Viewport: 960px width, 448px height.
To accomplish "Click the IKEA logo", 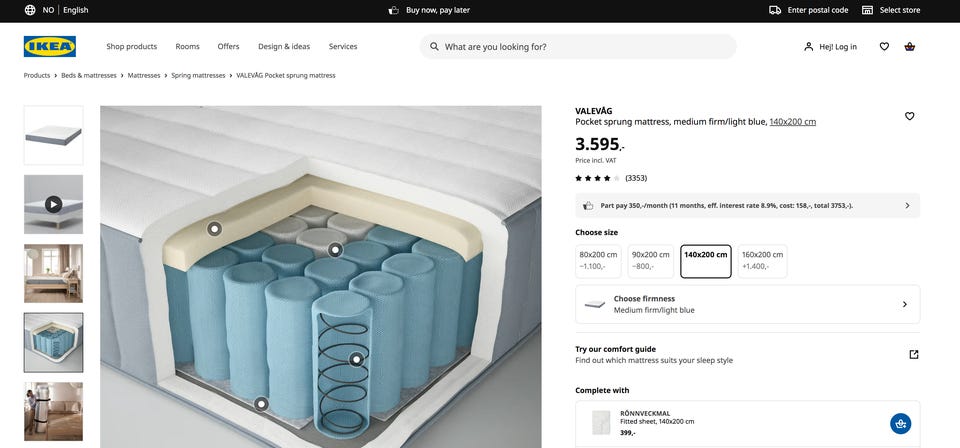I will 50,47.
